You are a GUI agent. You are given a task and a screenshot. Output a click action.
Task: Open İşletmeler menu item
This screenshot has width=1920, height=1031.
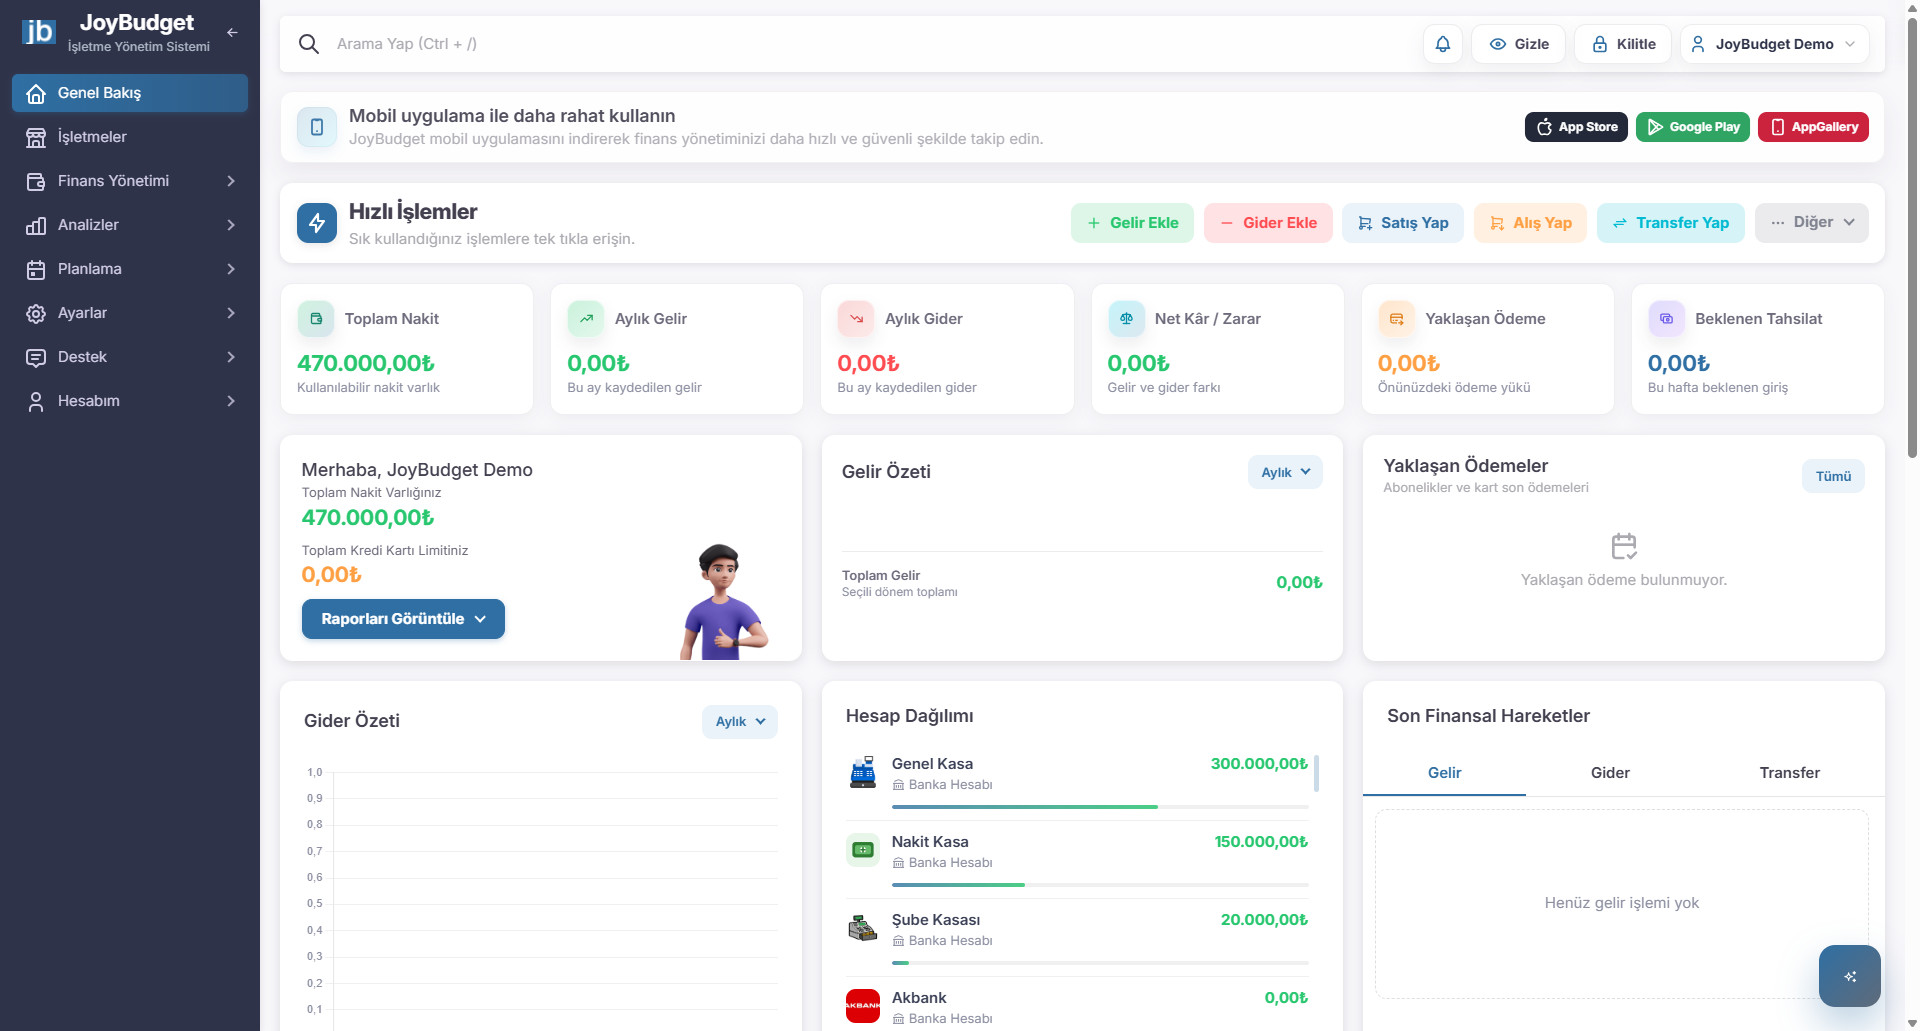pos(130,137)
